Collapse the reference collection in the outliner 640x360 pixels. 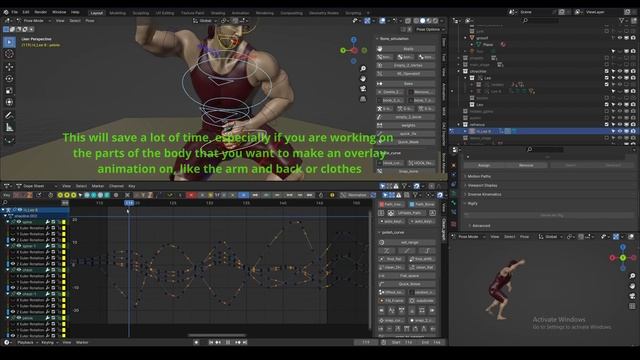click(x=459, y=125)
